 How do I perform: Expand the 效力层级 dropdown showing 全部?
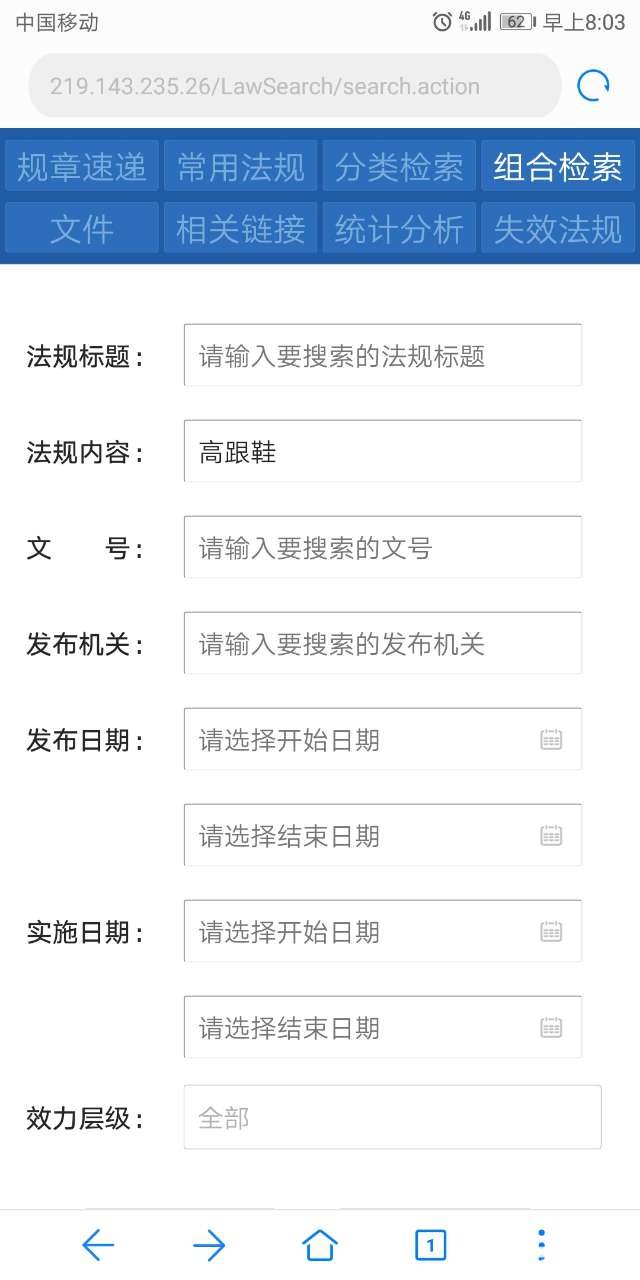393,1117
